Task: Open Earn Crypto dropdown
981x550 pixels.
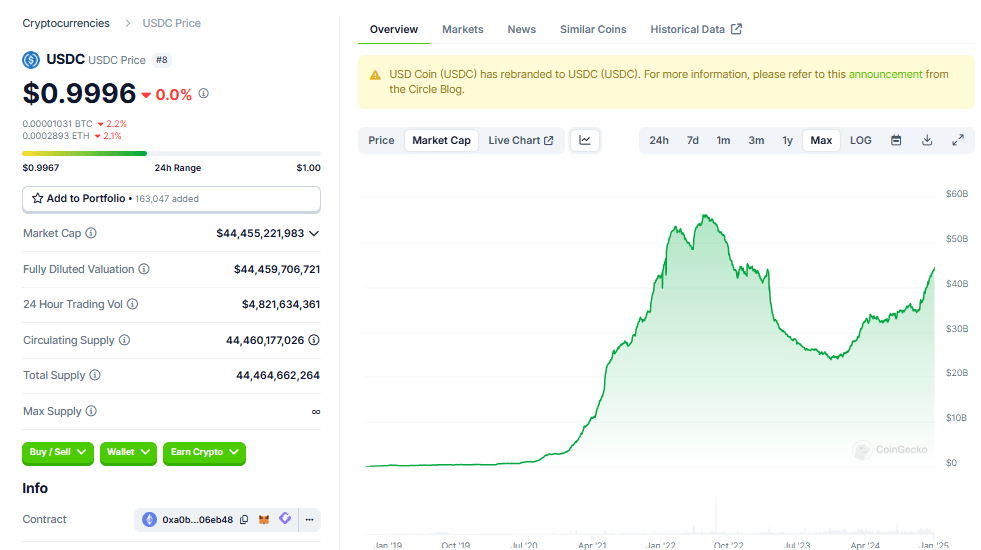Action: coord(204,452)
